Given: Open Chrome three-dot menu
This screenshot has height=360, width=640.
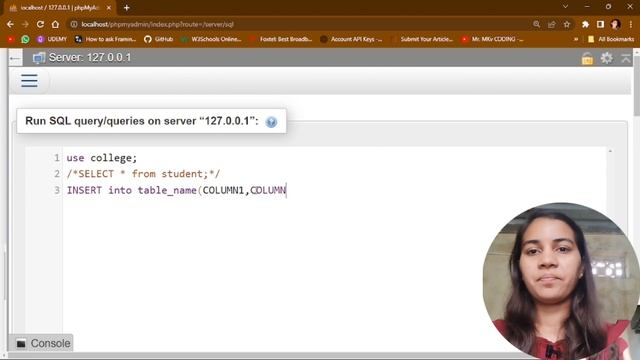Looking at the screenshot, I should pyautogui.click(x=631, y=24).
